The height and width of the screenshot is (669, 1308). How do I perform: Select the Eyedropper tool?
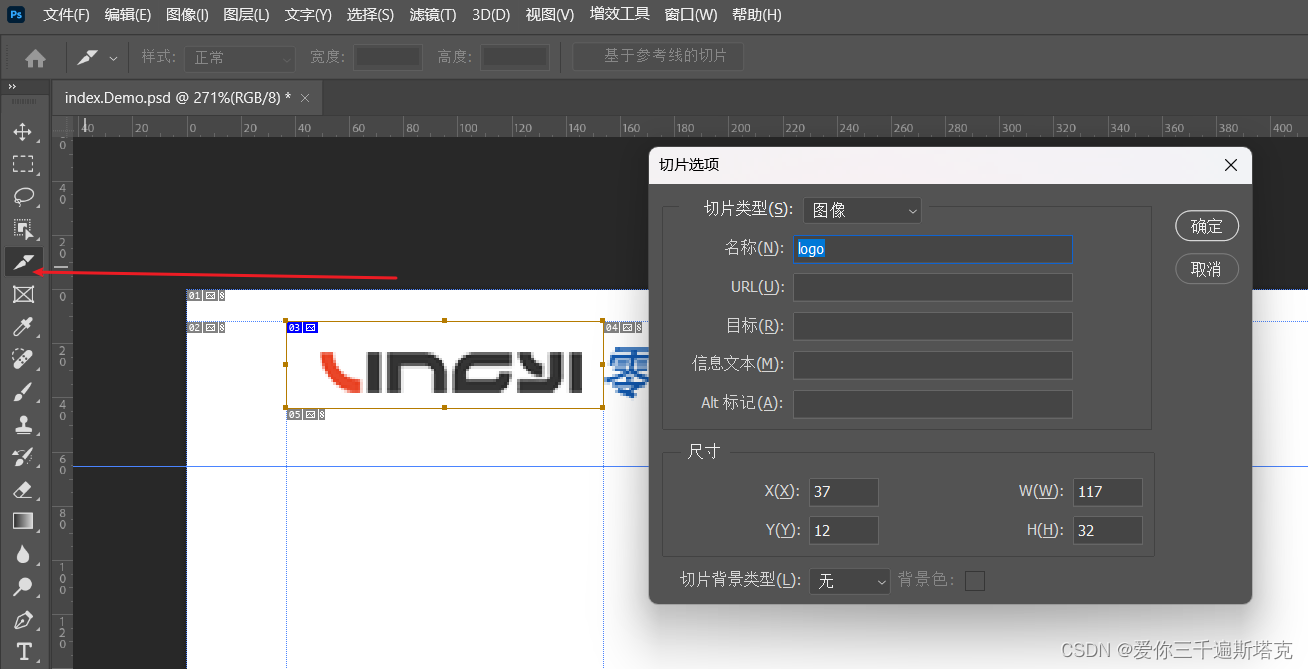tap(23, 327)
